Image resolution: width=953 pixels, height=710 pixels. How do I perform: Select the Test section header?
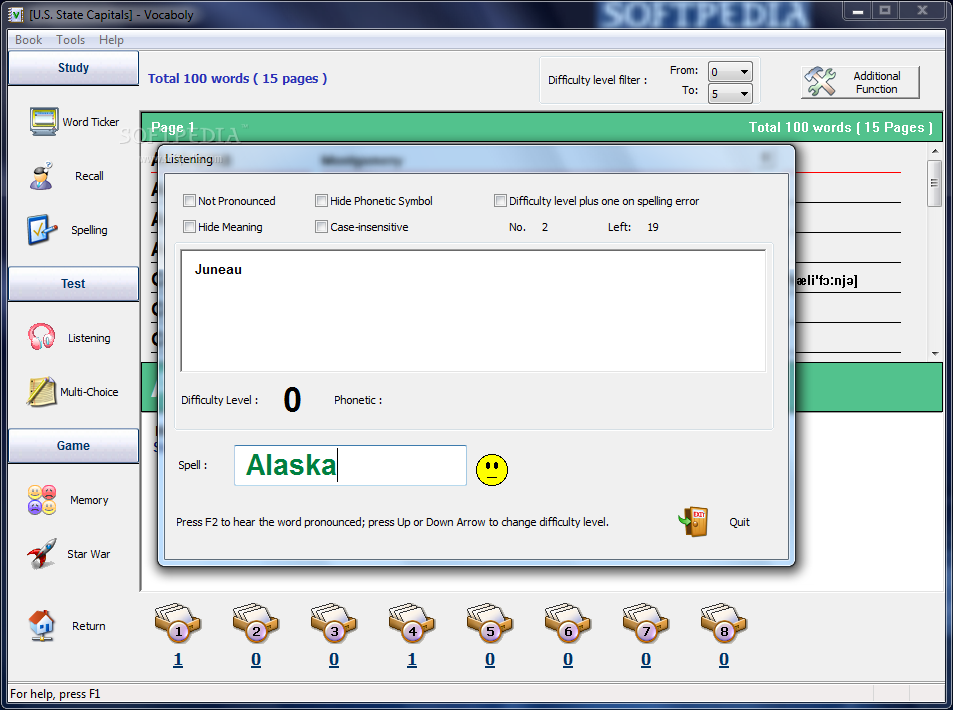[x=74, y=283]
